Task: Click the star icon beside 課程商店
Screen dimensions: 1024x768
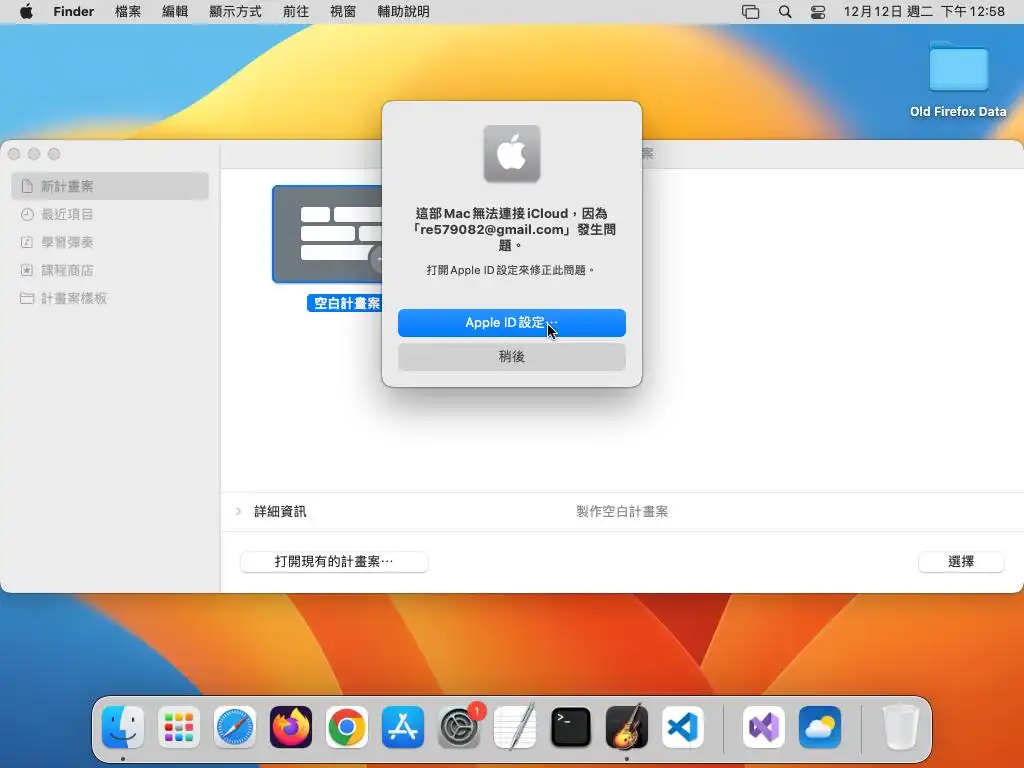Action: coord(27,270)
